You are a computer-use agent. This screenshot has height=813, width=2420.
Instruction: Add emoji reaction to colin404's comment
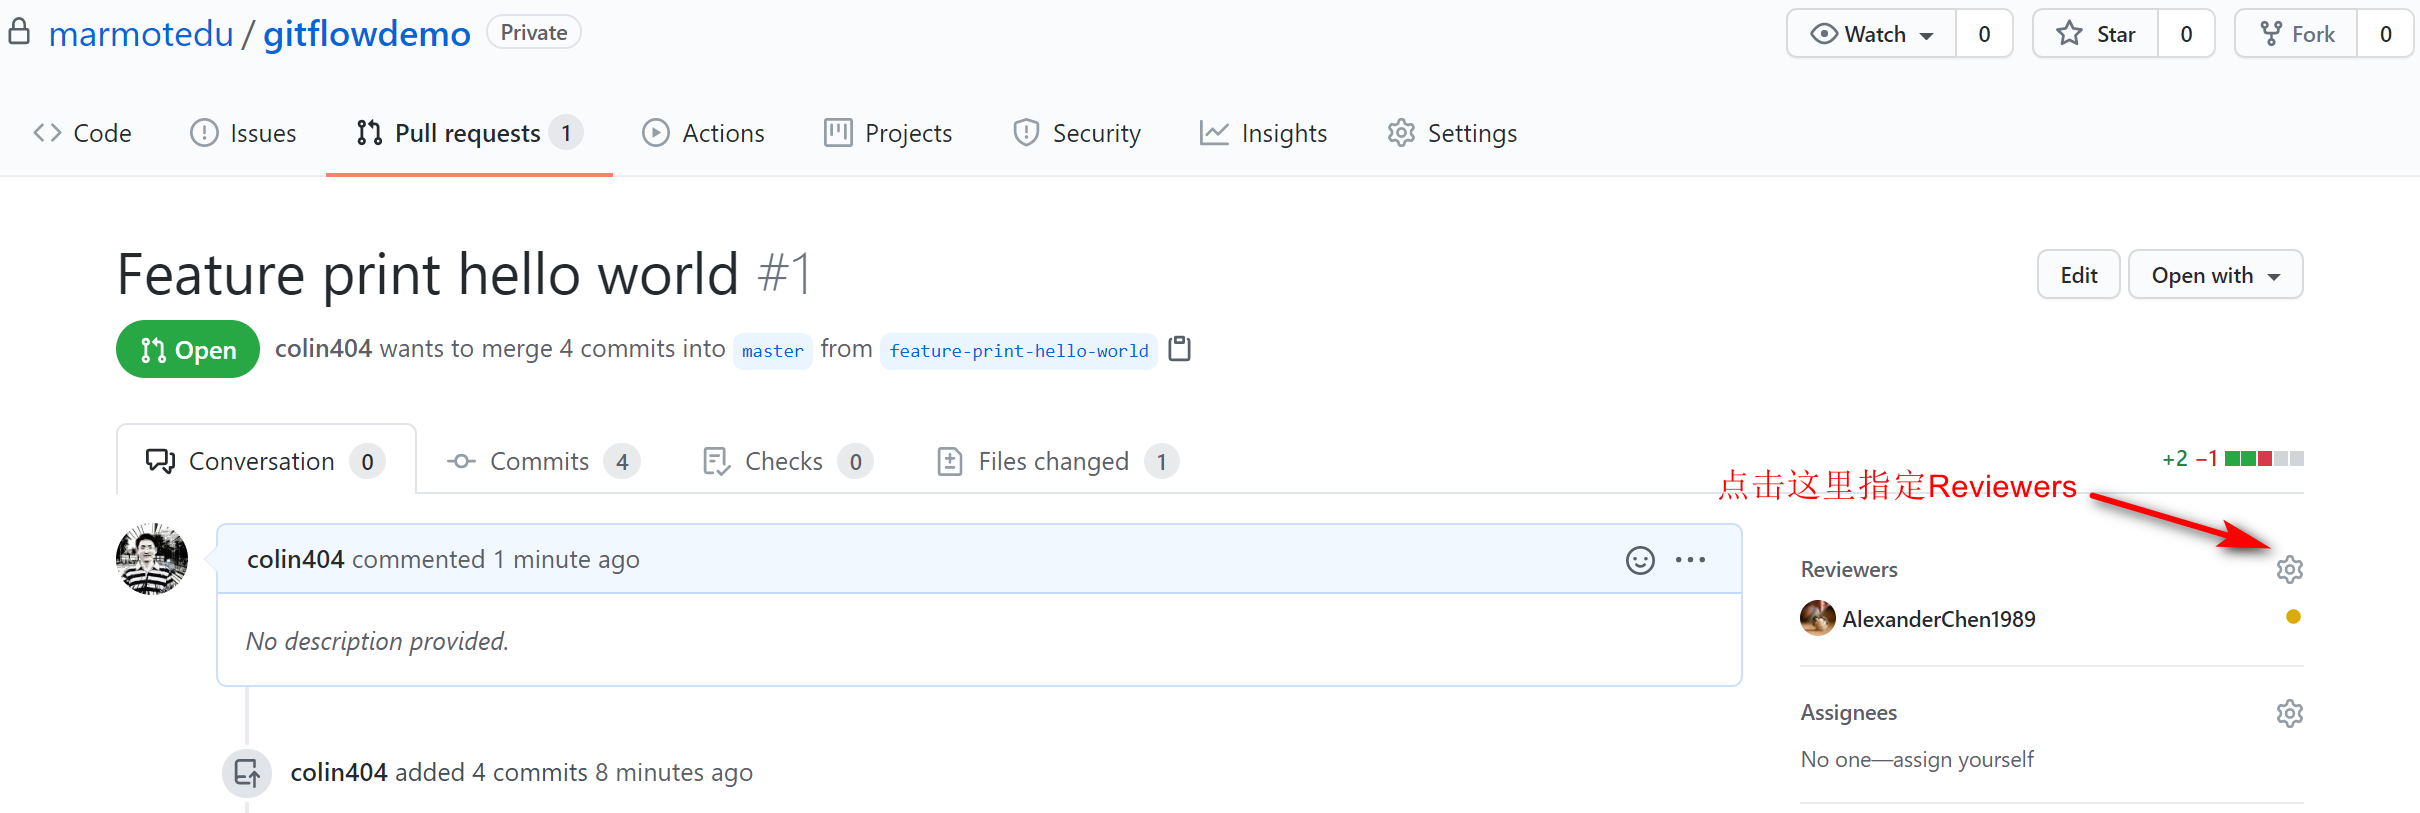1640,560
